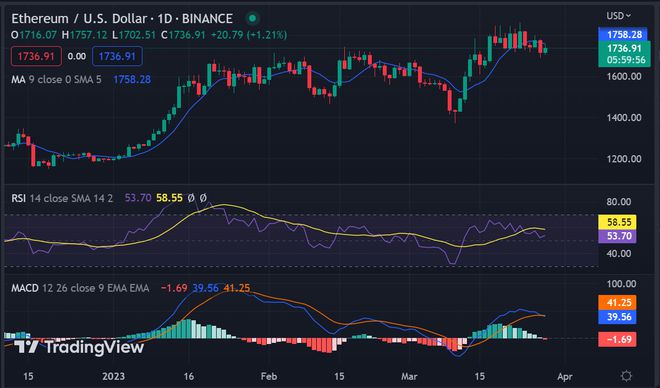This screenshot has height=388, width=660.
Task: Select the RSI 14 close indicator legend
Action: click(x=62, y=198)
